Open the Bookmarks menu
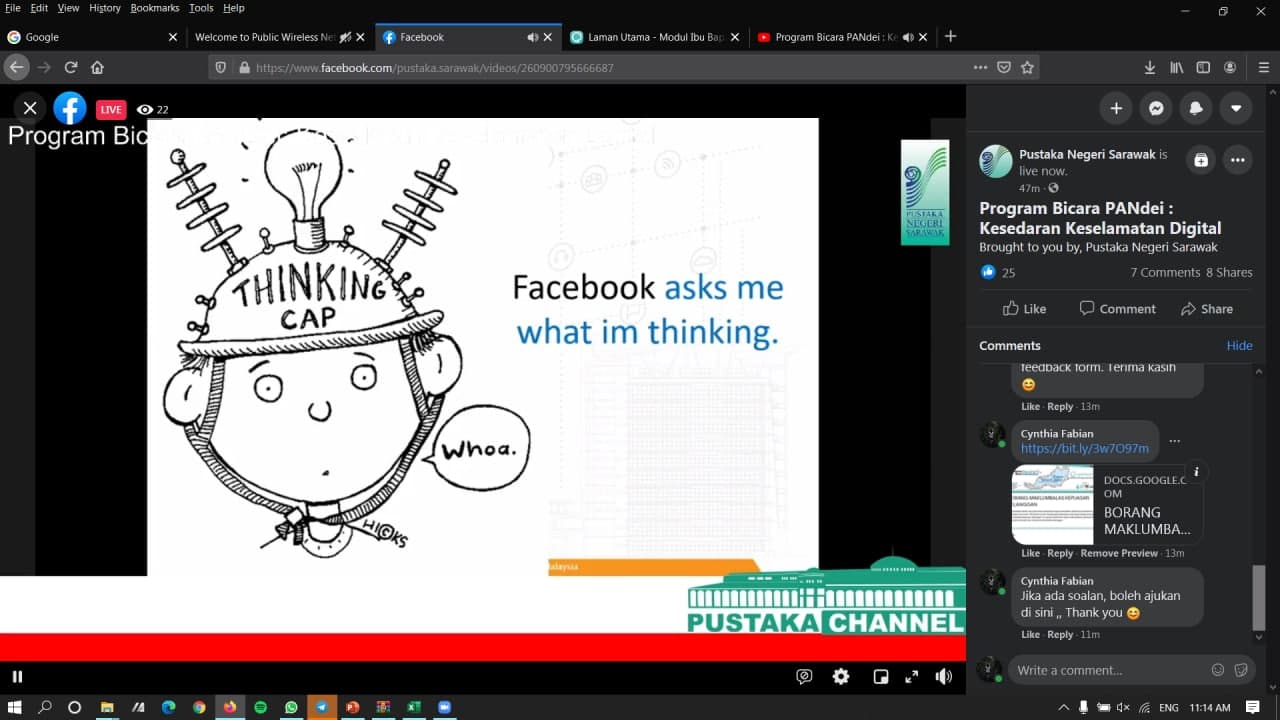The height and width of the screenshot is (720, 1280). point(155,8)
